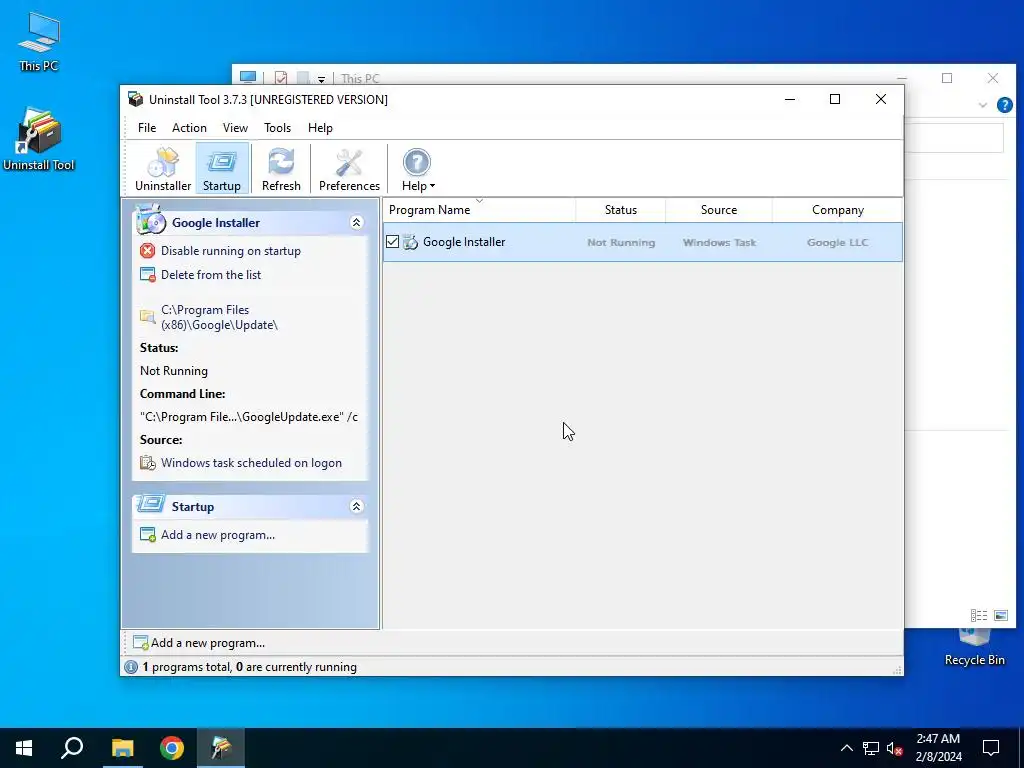The image size is (1024, 768).
Task: Open This PC desktop icon
Action: [x=39, y=40]
